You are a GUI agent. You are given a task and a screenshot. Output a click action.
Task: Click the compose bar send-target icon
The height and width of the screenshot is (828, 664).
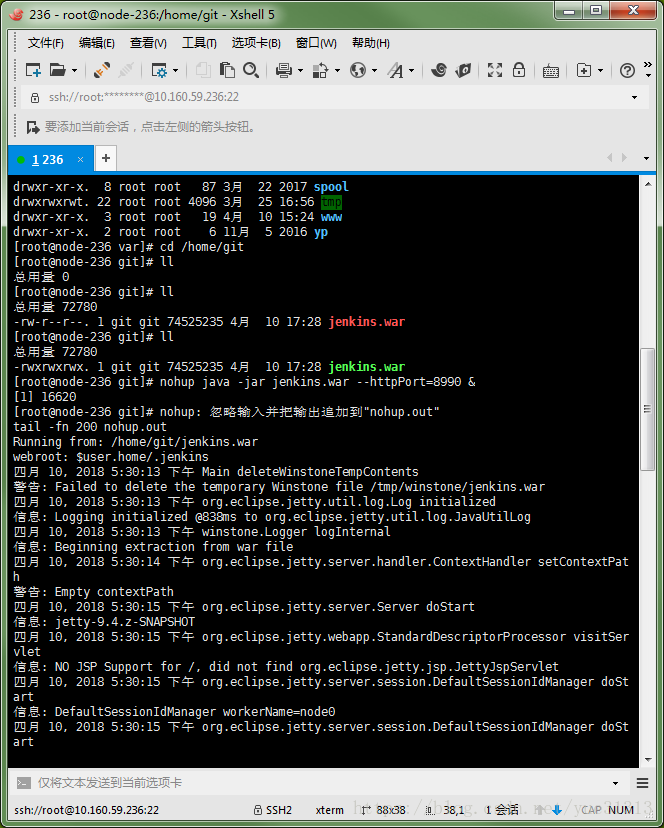(23, 783)
